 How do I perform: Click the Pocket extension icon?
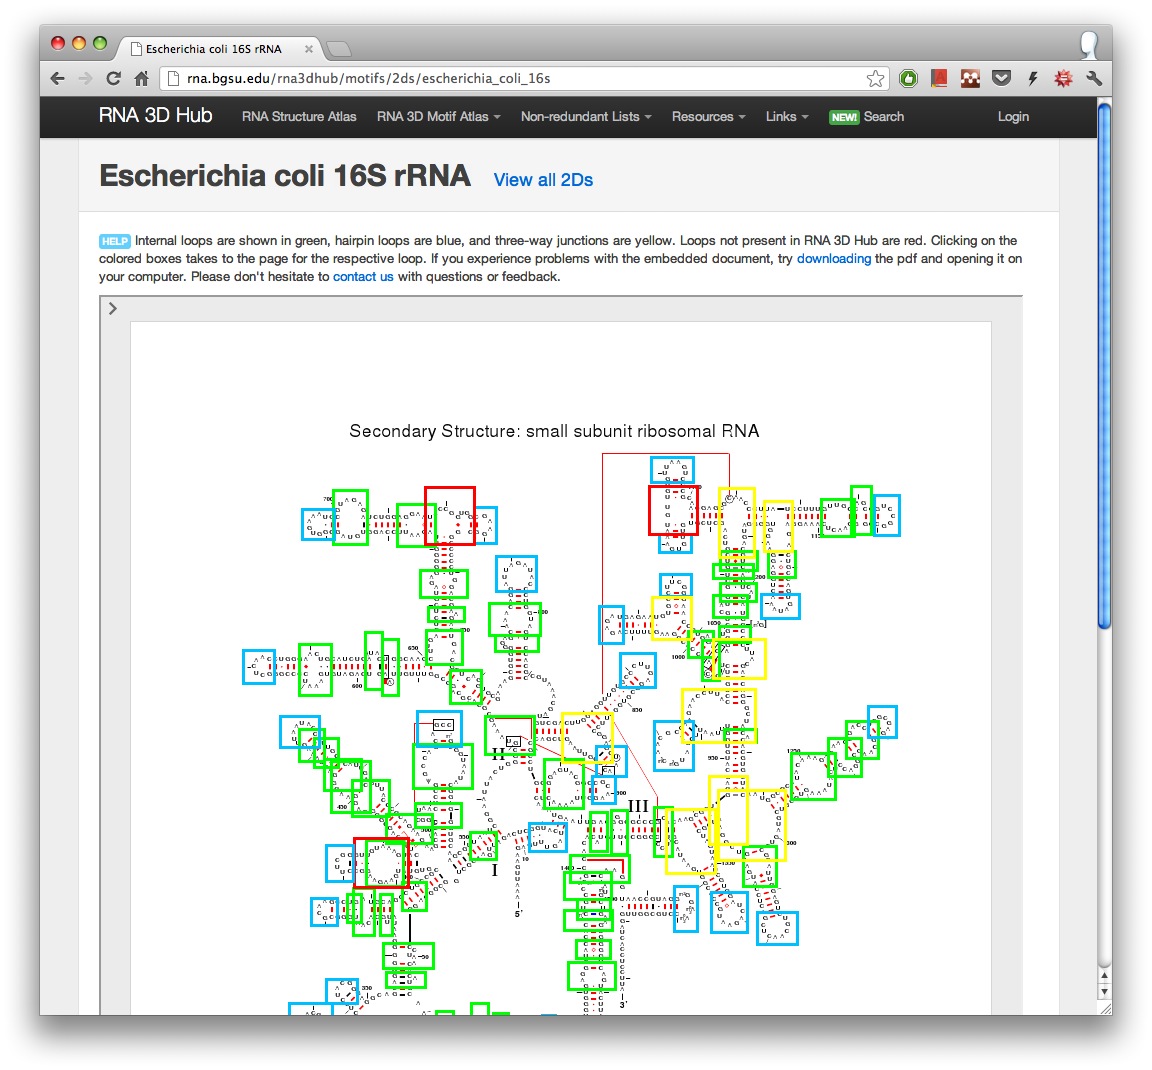coord(1001,78)
